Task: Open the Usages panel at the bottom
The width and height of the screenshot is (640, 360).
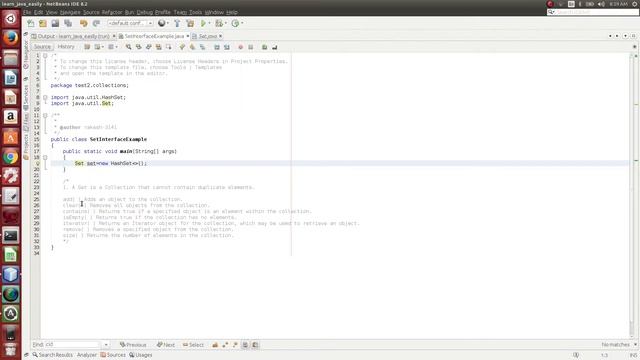Action: tap(141, 355)
